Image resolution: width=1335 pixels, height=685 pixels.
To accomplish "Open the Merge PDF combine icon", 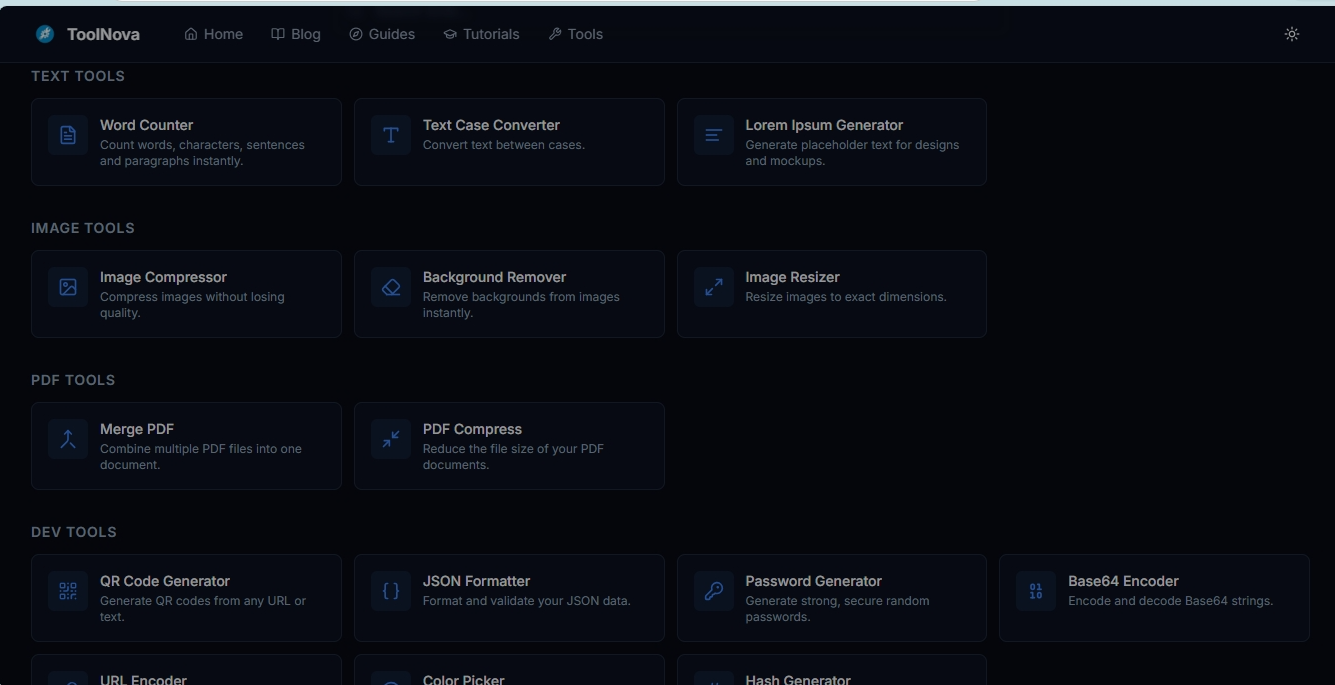I will click(x=67, y=439).
